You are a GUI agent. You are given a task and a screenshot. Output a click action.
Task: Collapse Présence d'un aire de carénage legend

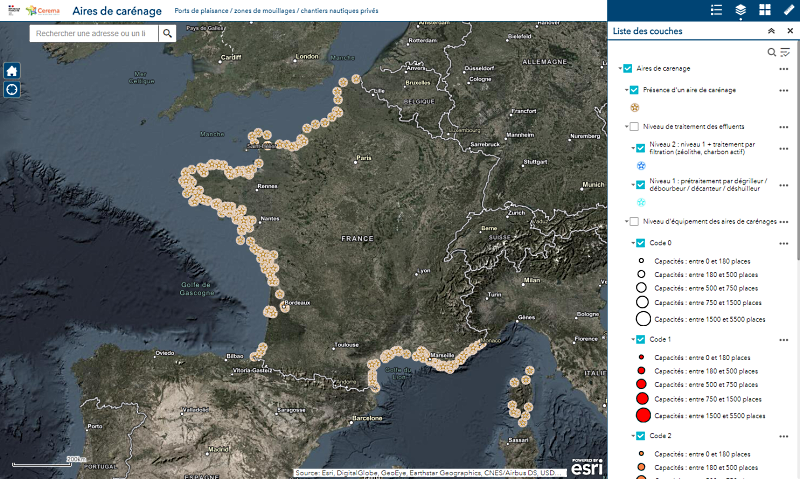pyautogui.click(x=627, y=90)
